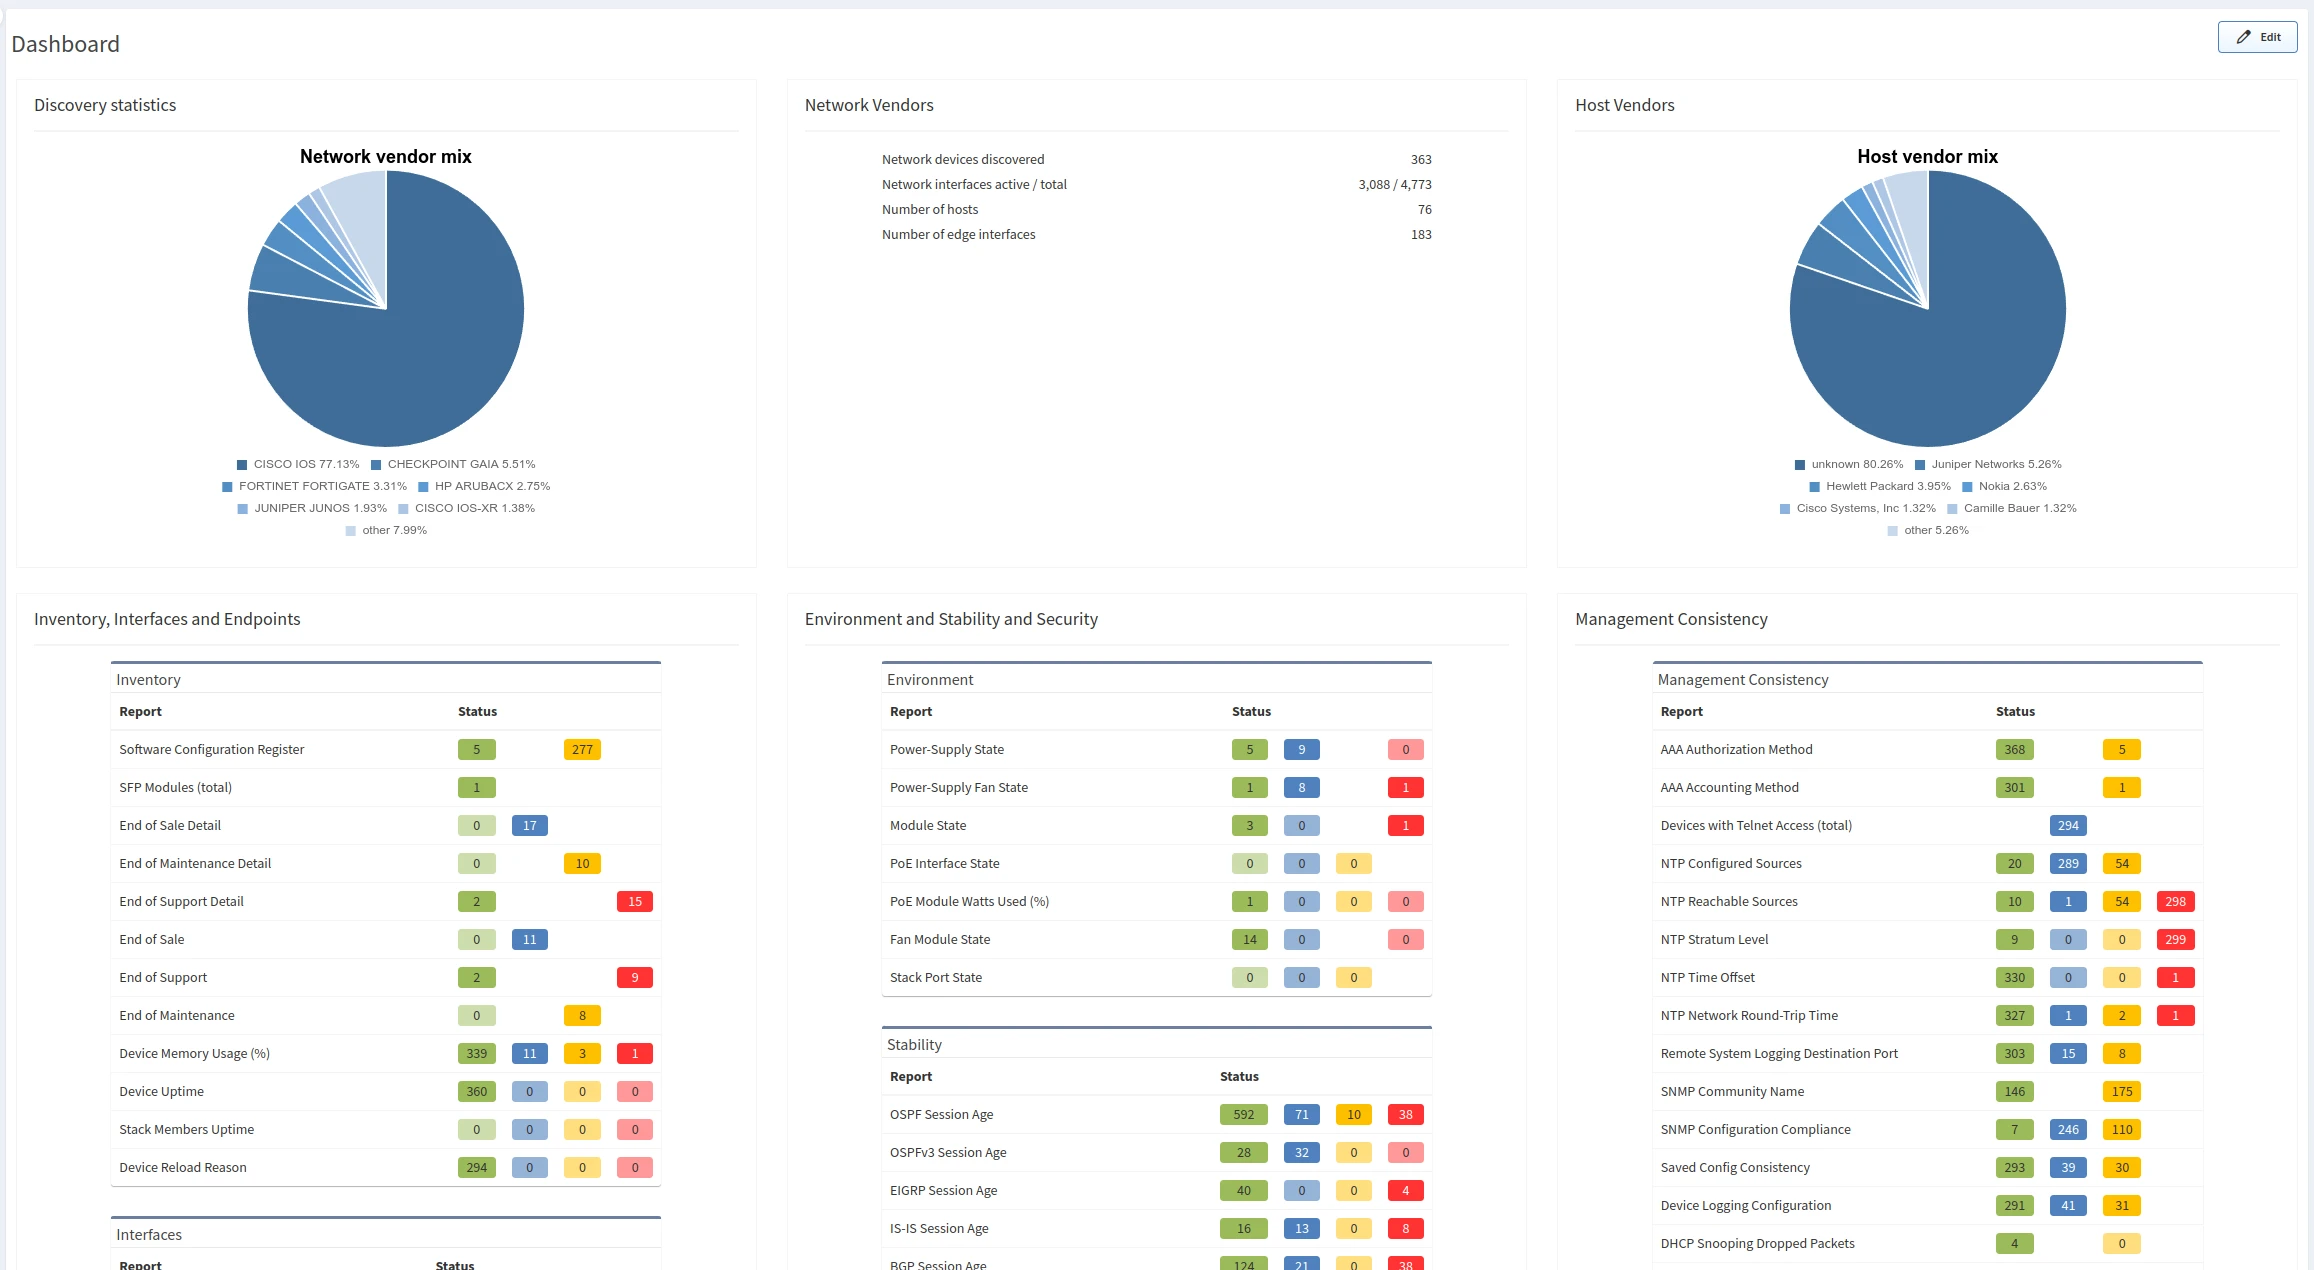The image size is (2314, 1270).
Task: Click blue 9 badge for Power-Supply State
Action: (1301, 750)
